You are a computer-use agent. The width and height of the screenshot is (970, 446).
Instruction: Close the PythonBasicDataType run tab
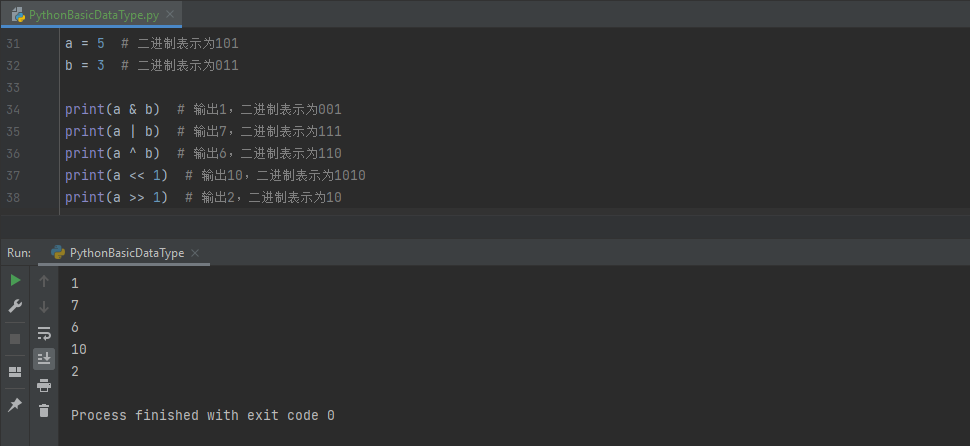tap(195, 253)
